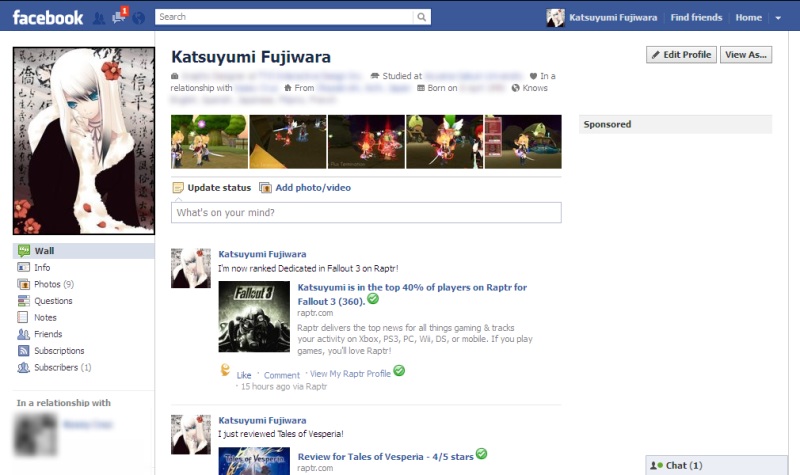
Task: Click the small profile avatar in top bar
Action: click(x=555, y=17)
